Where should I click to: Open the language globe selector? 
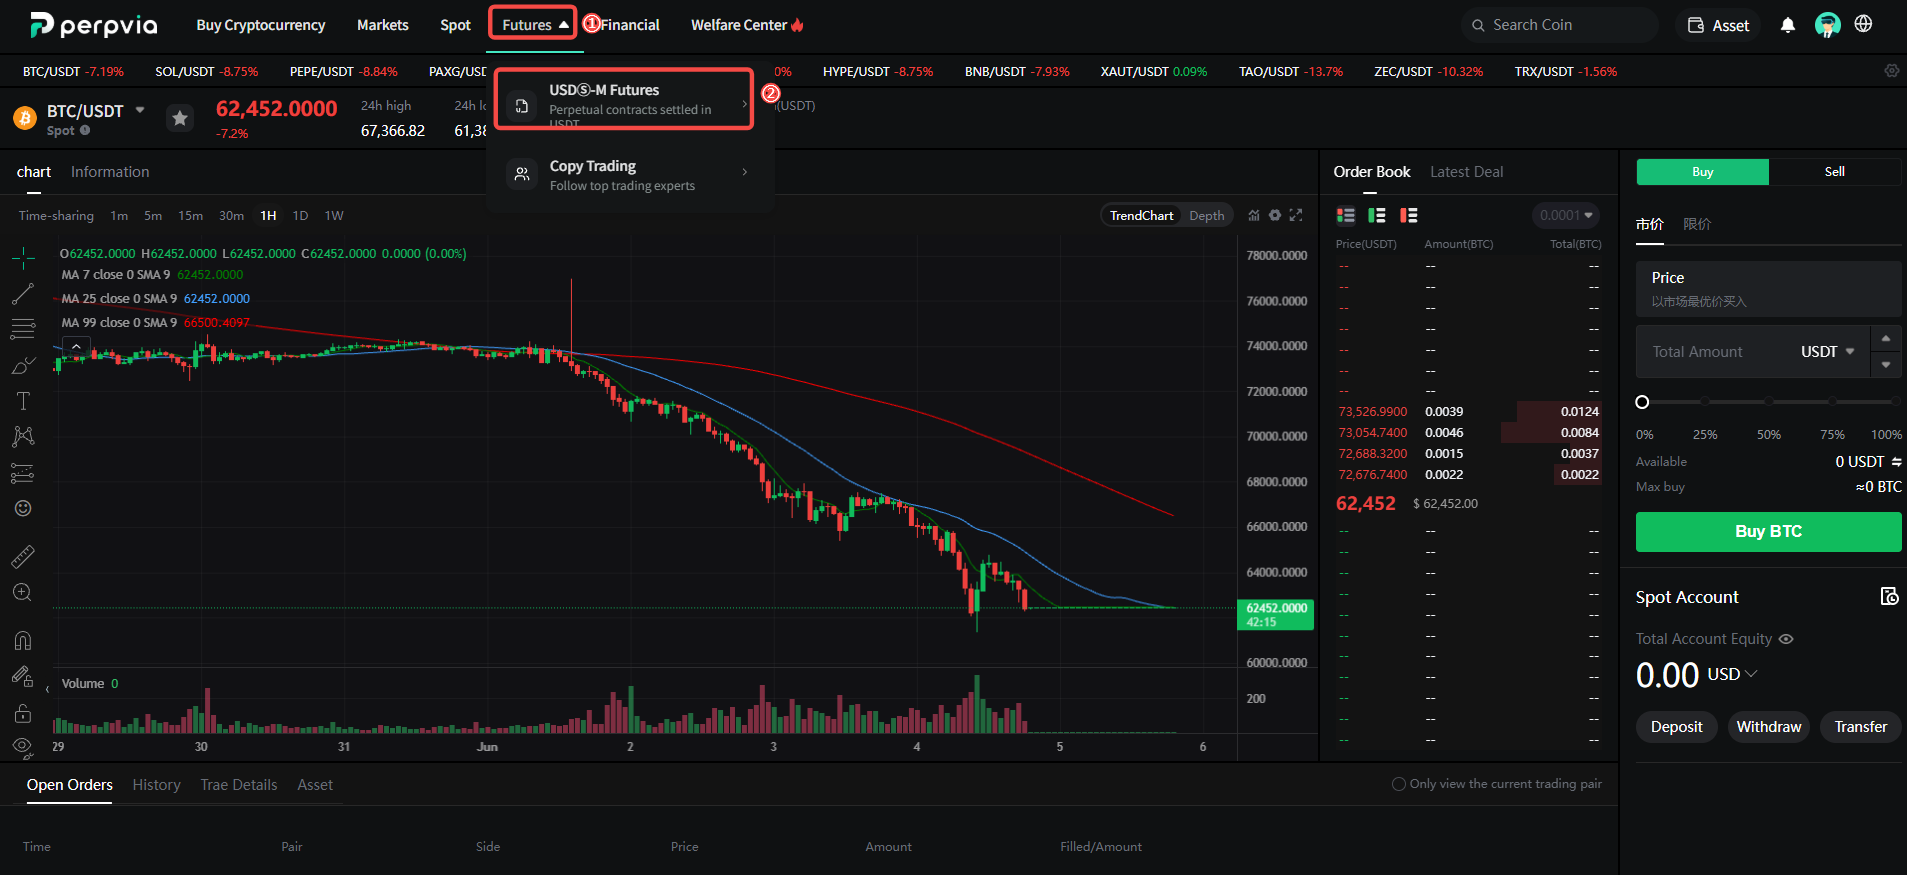pyautogui.click(x=1863, y=24)
